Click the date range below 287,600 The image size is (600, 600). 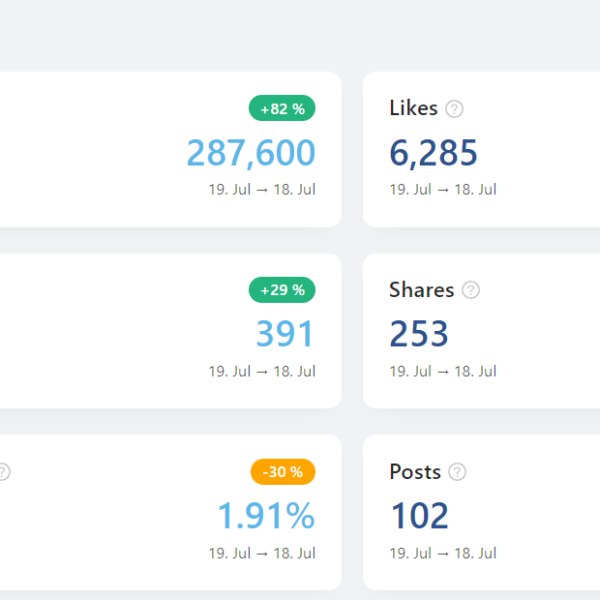pyautogui.click(x=262, y=189)
